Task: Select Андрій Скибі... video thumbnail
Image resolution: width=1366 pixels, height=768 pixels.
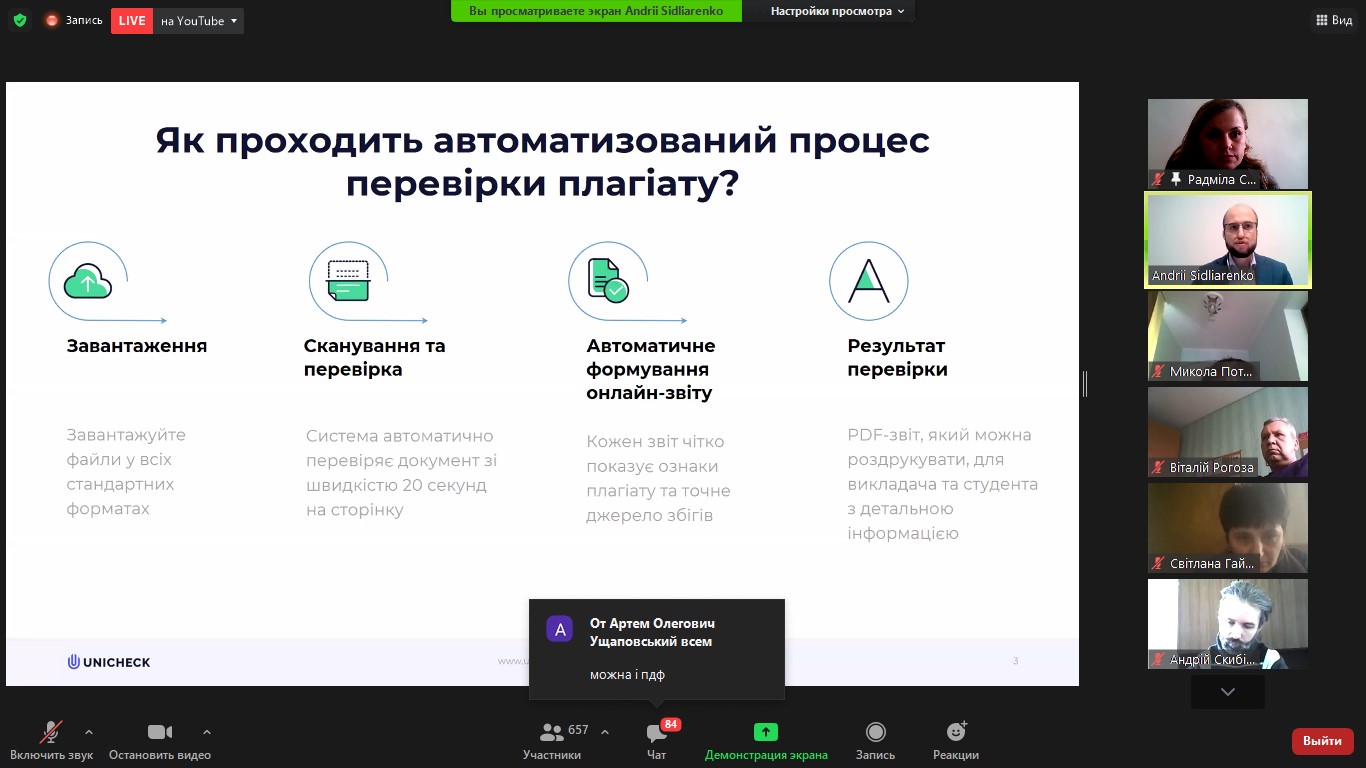Action: click(1228, 624)
